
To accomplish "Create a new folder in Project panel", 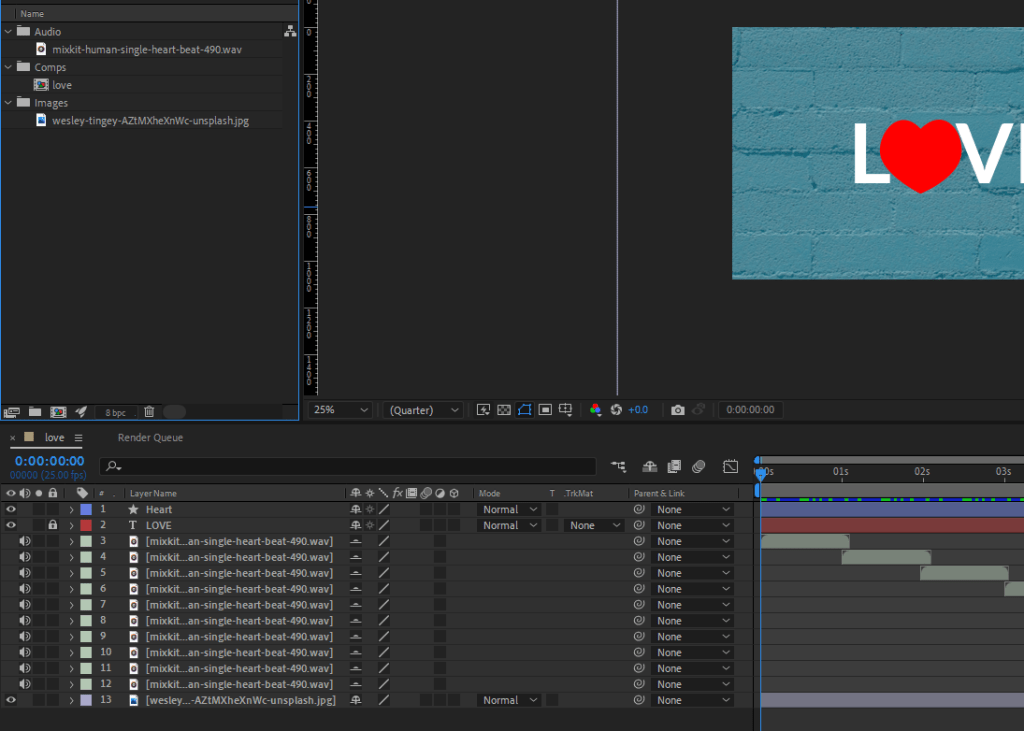I will click(35, 412).
